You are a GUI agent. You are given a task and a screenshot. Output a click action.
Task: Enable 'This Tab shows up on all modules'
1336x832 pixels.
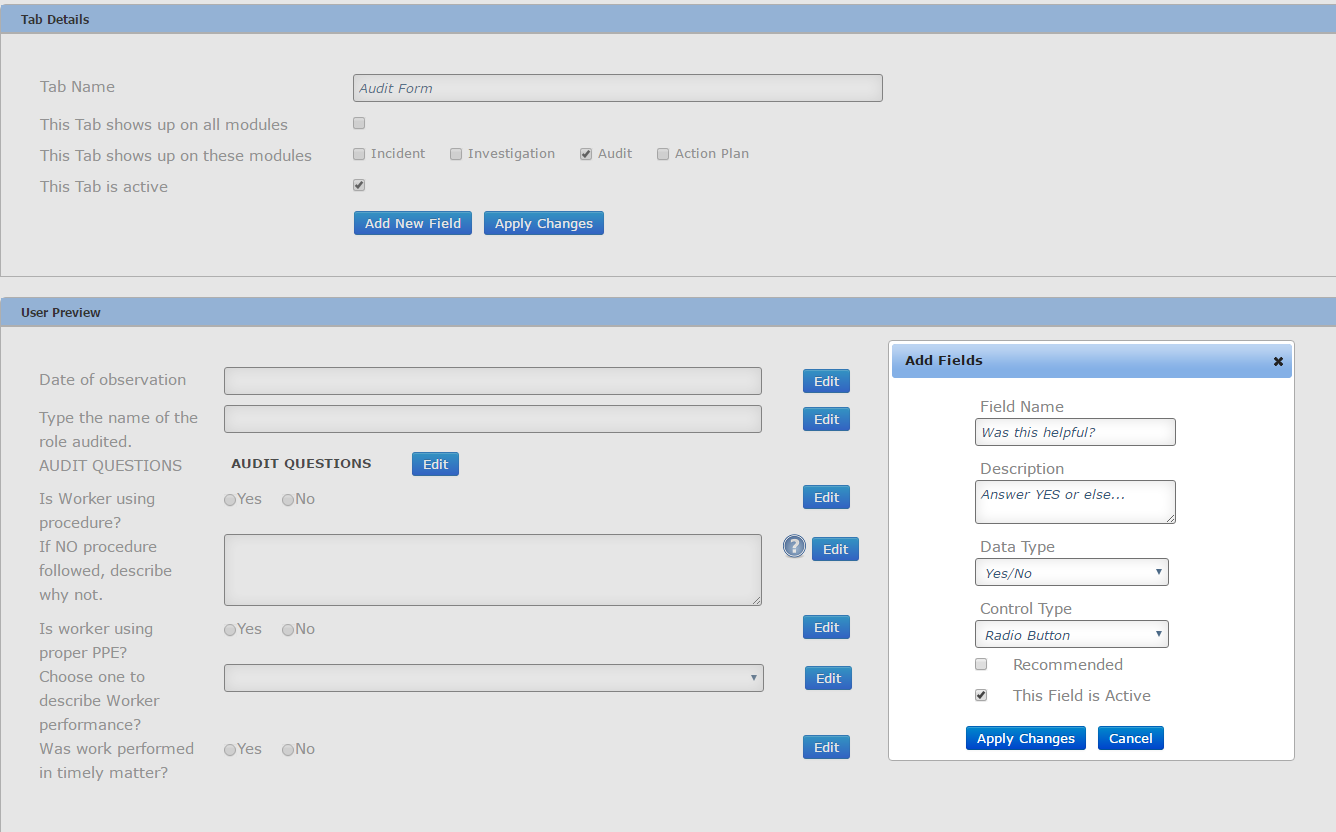click(359, 122)
